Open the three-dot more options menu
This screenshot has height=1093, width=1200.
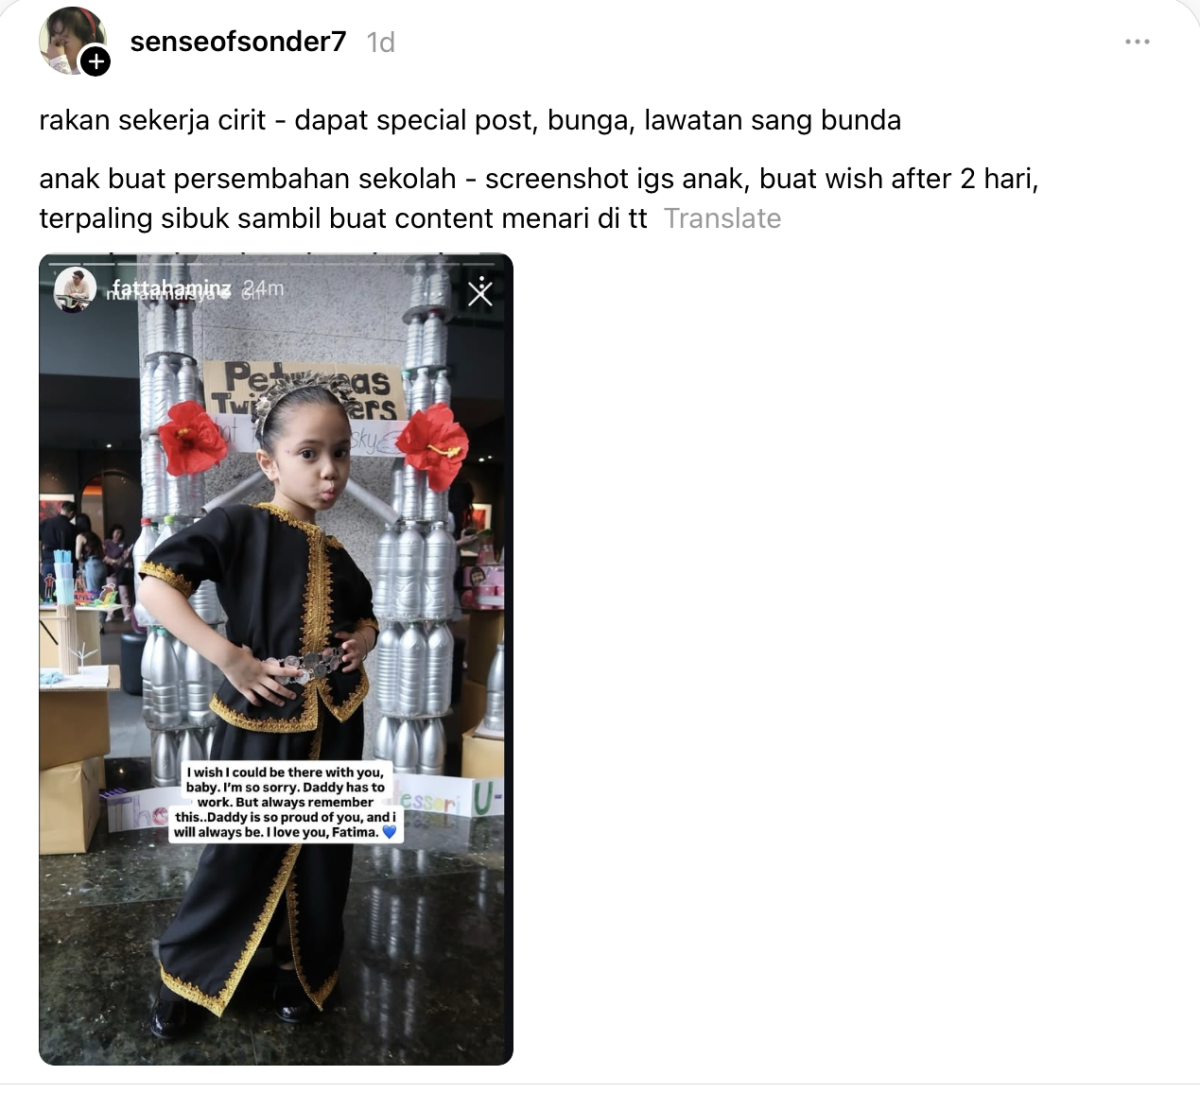1137,42
